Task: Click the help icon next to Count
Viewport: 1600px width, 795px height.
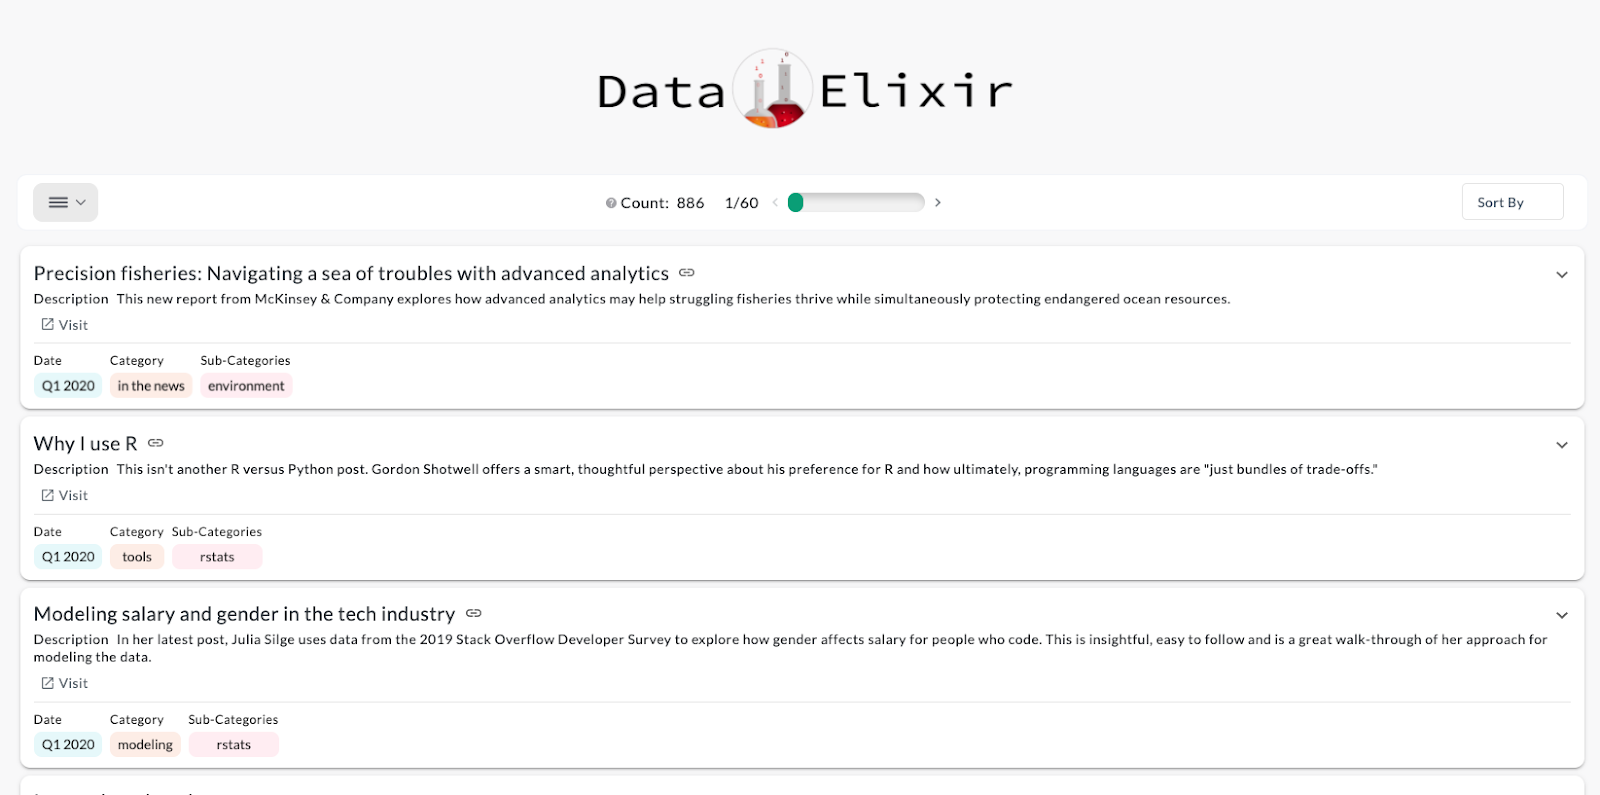Action: [611, 202]
